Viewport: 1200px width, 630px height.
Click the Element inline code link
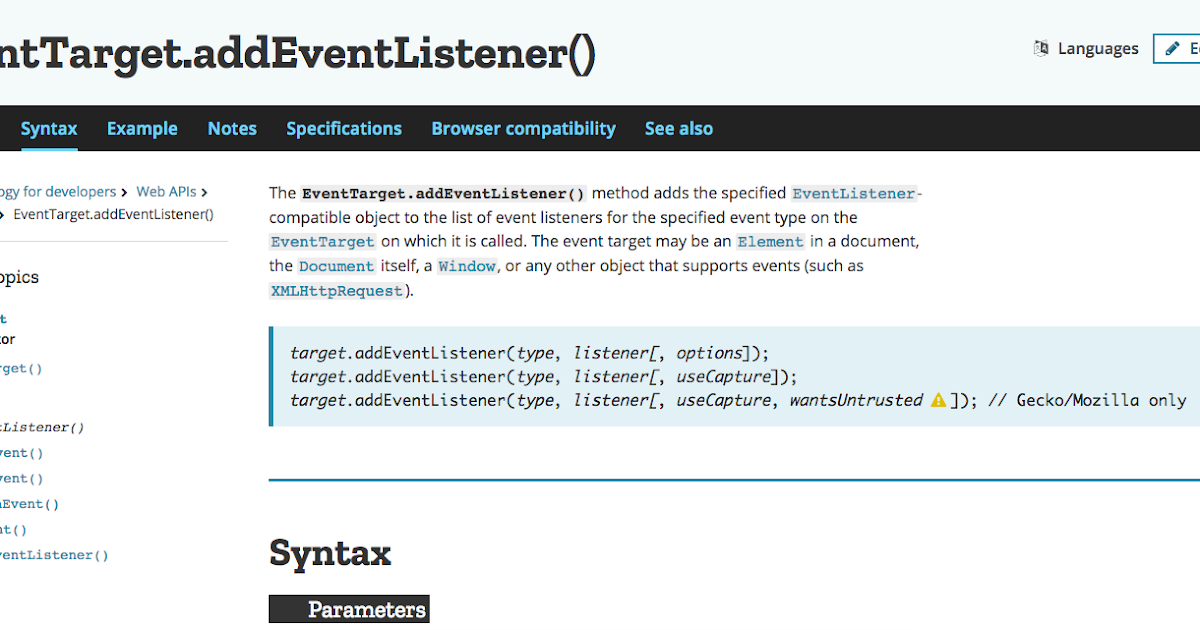click(770, 240)
